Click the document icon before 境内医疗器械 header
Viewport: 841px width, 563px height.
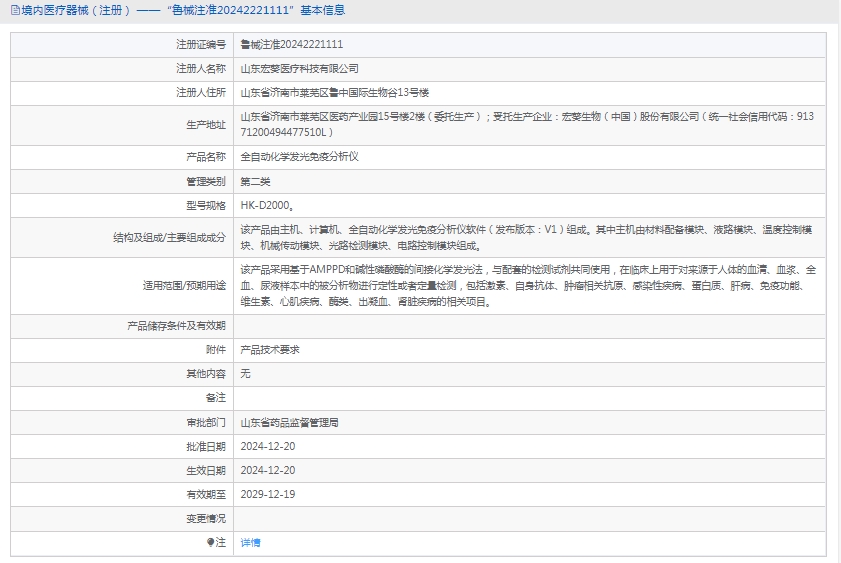click(14, 11)
